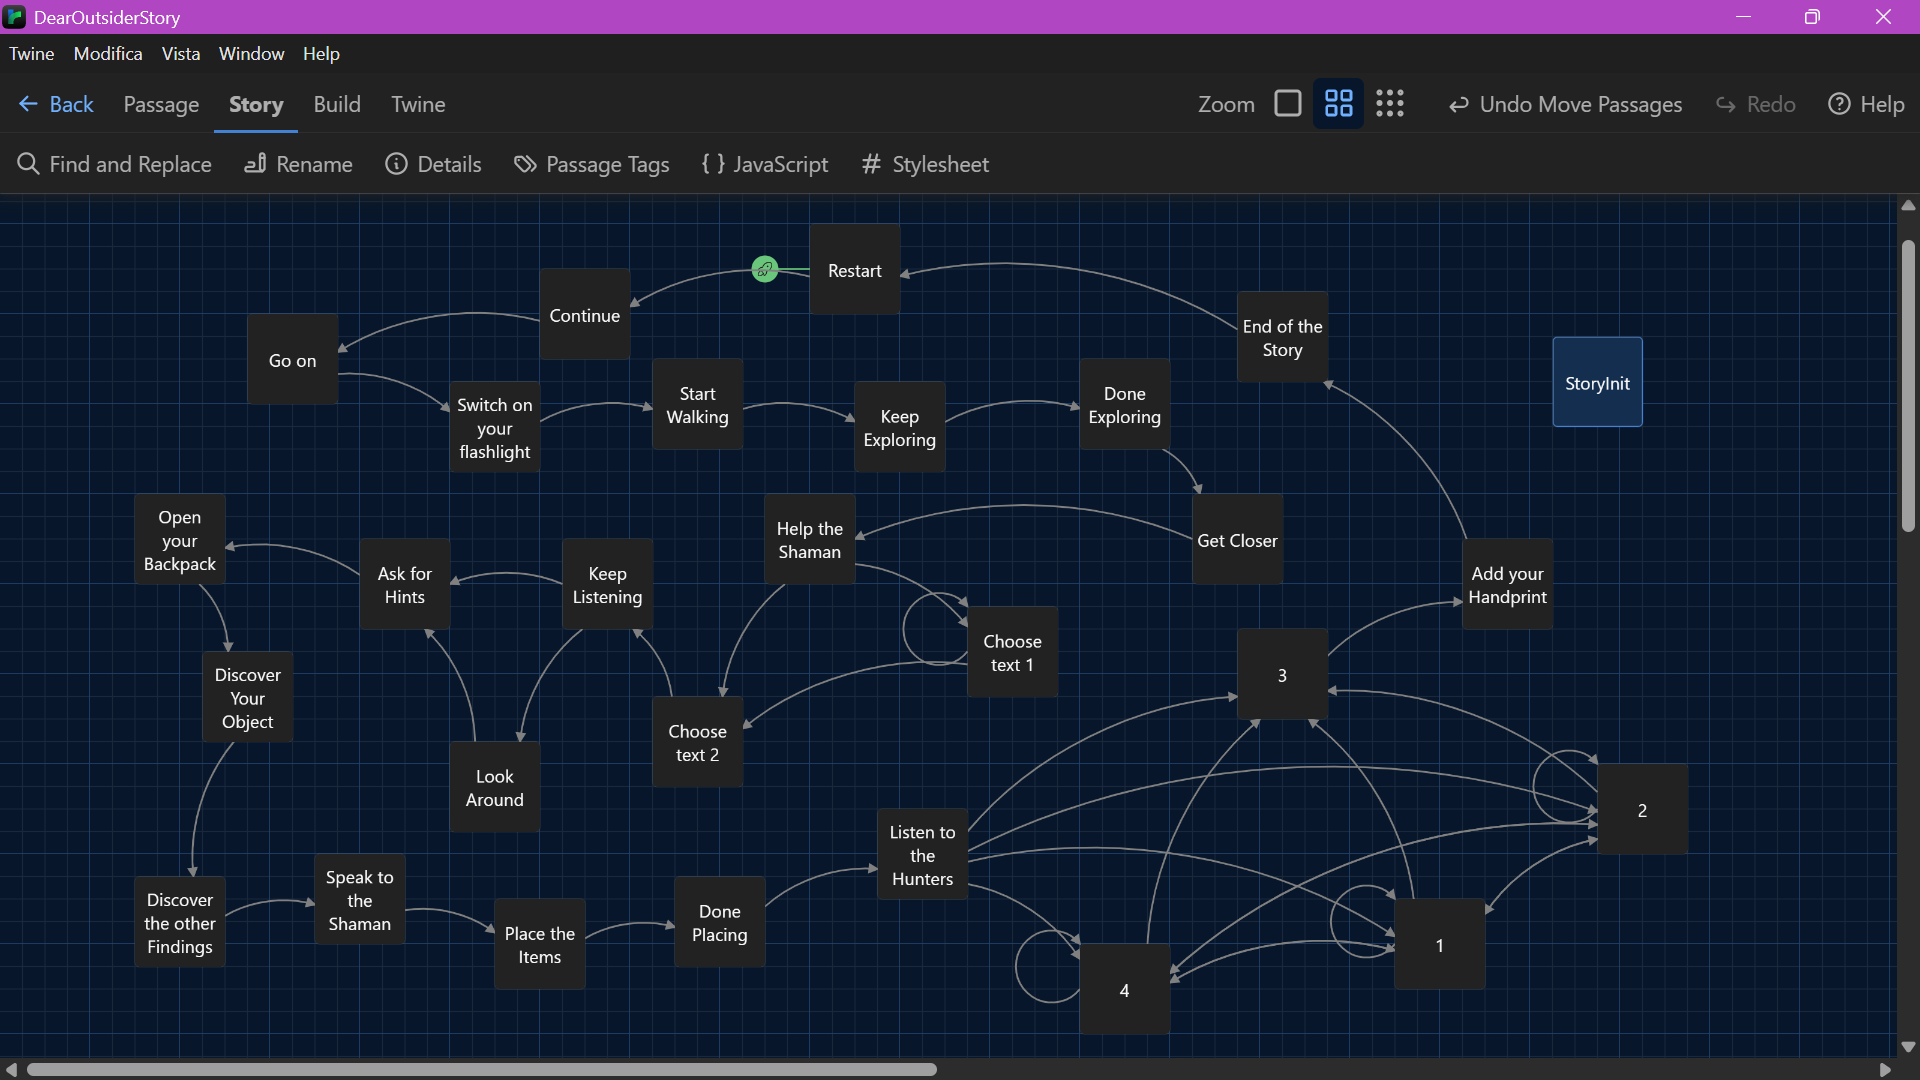Switch to the Build tab
Image resolution: width=1920 pixels, height=1080 pixels.
coord(337,104)
